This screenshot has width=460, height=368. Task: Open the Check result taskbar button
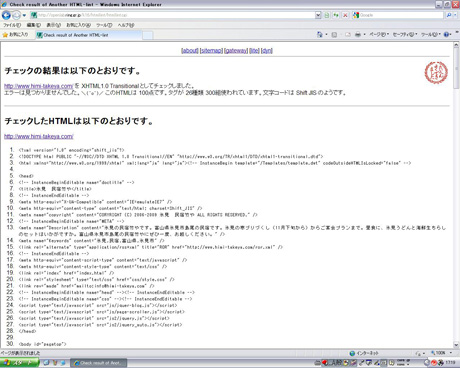coord(99,363)
